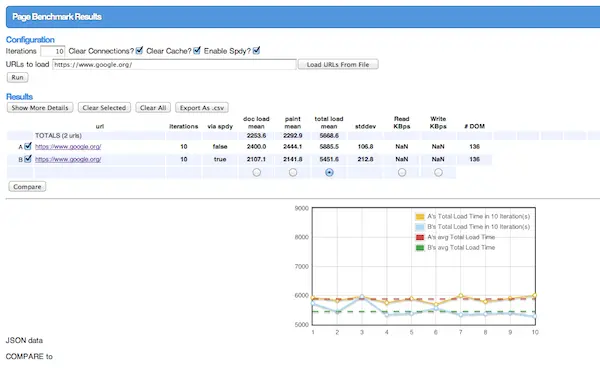Toggle the Clear Cache checkbox
The width and height of the screenshot is (600, 377).
point(197,51)
